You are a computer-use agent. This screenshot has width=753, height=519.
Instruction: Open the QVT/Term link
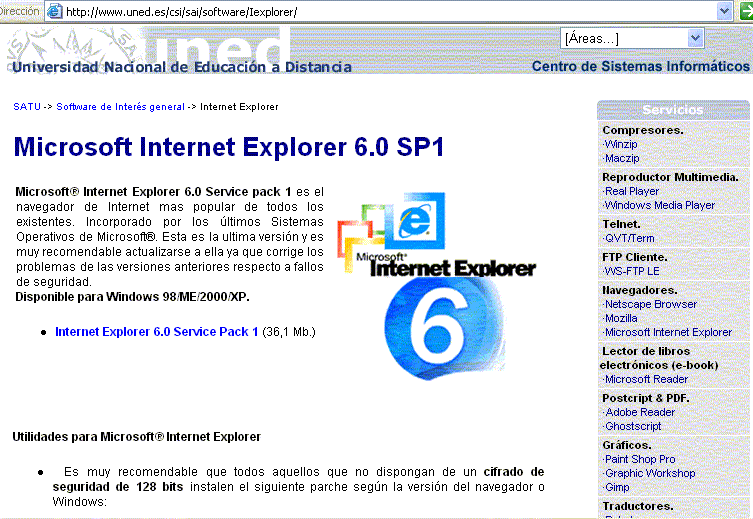click(630, 238)
